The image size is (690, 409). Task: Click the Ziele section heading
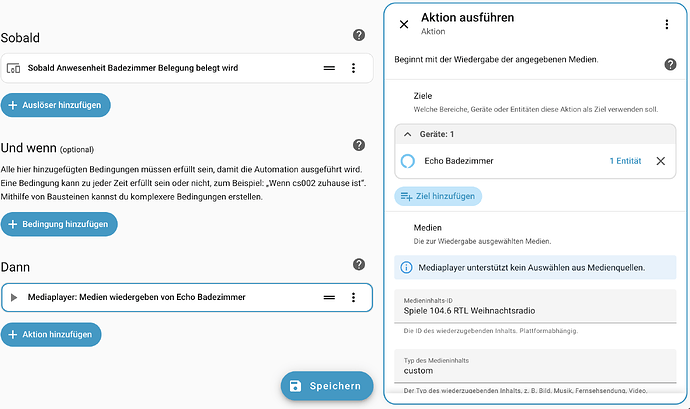tap(422, 96)
